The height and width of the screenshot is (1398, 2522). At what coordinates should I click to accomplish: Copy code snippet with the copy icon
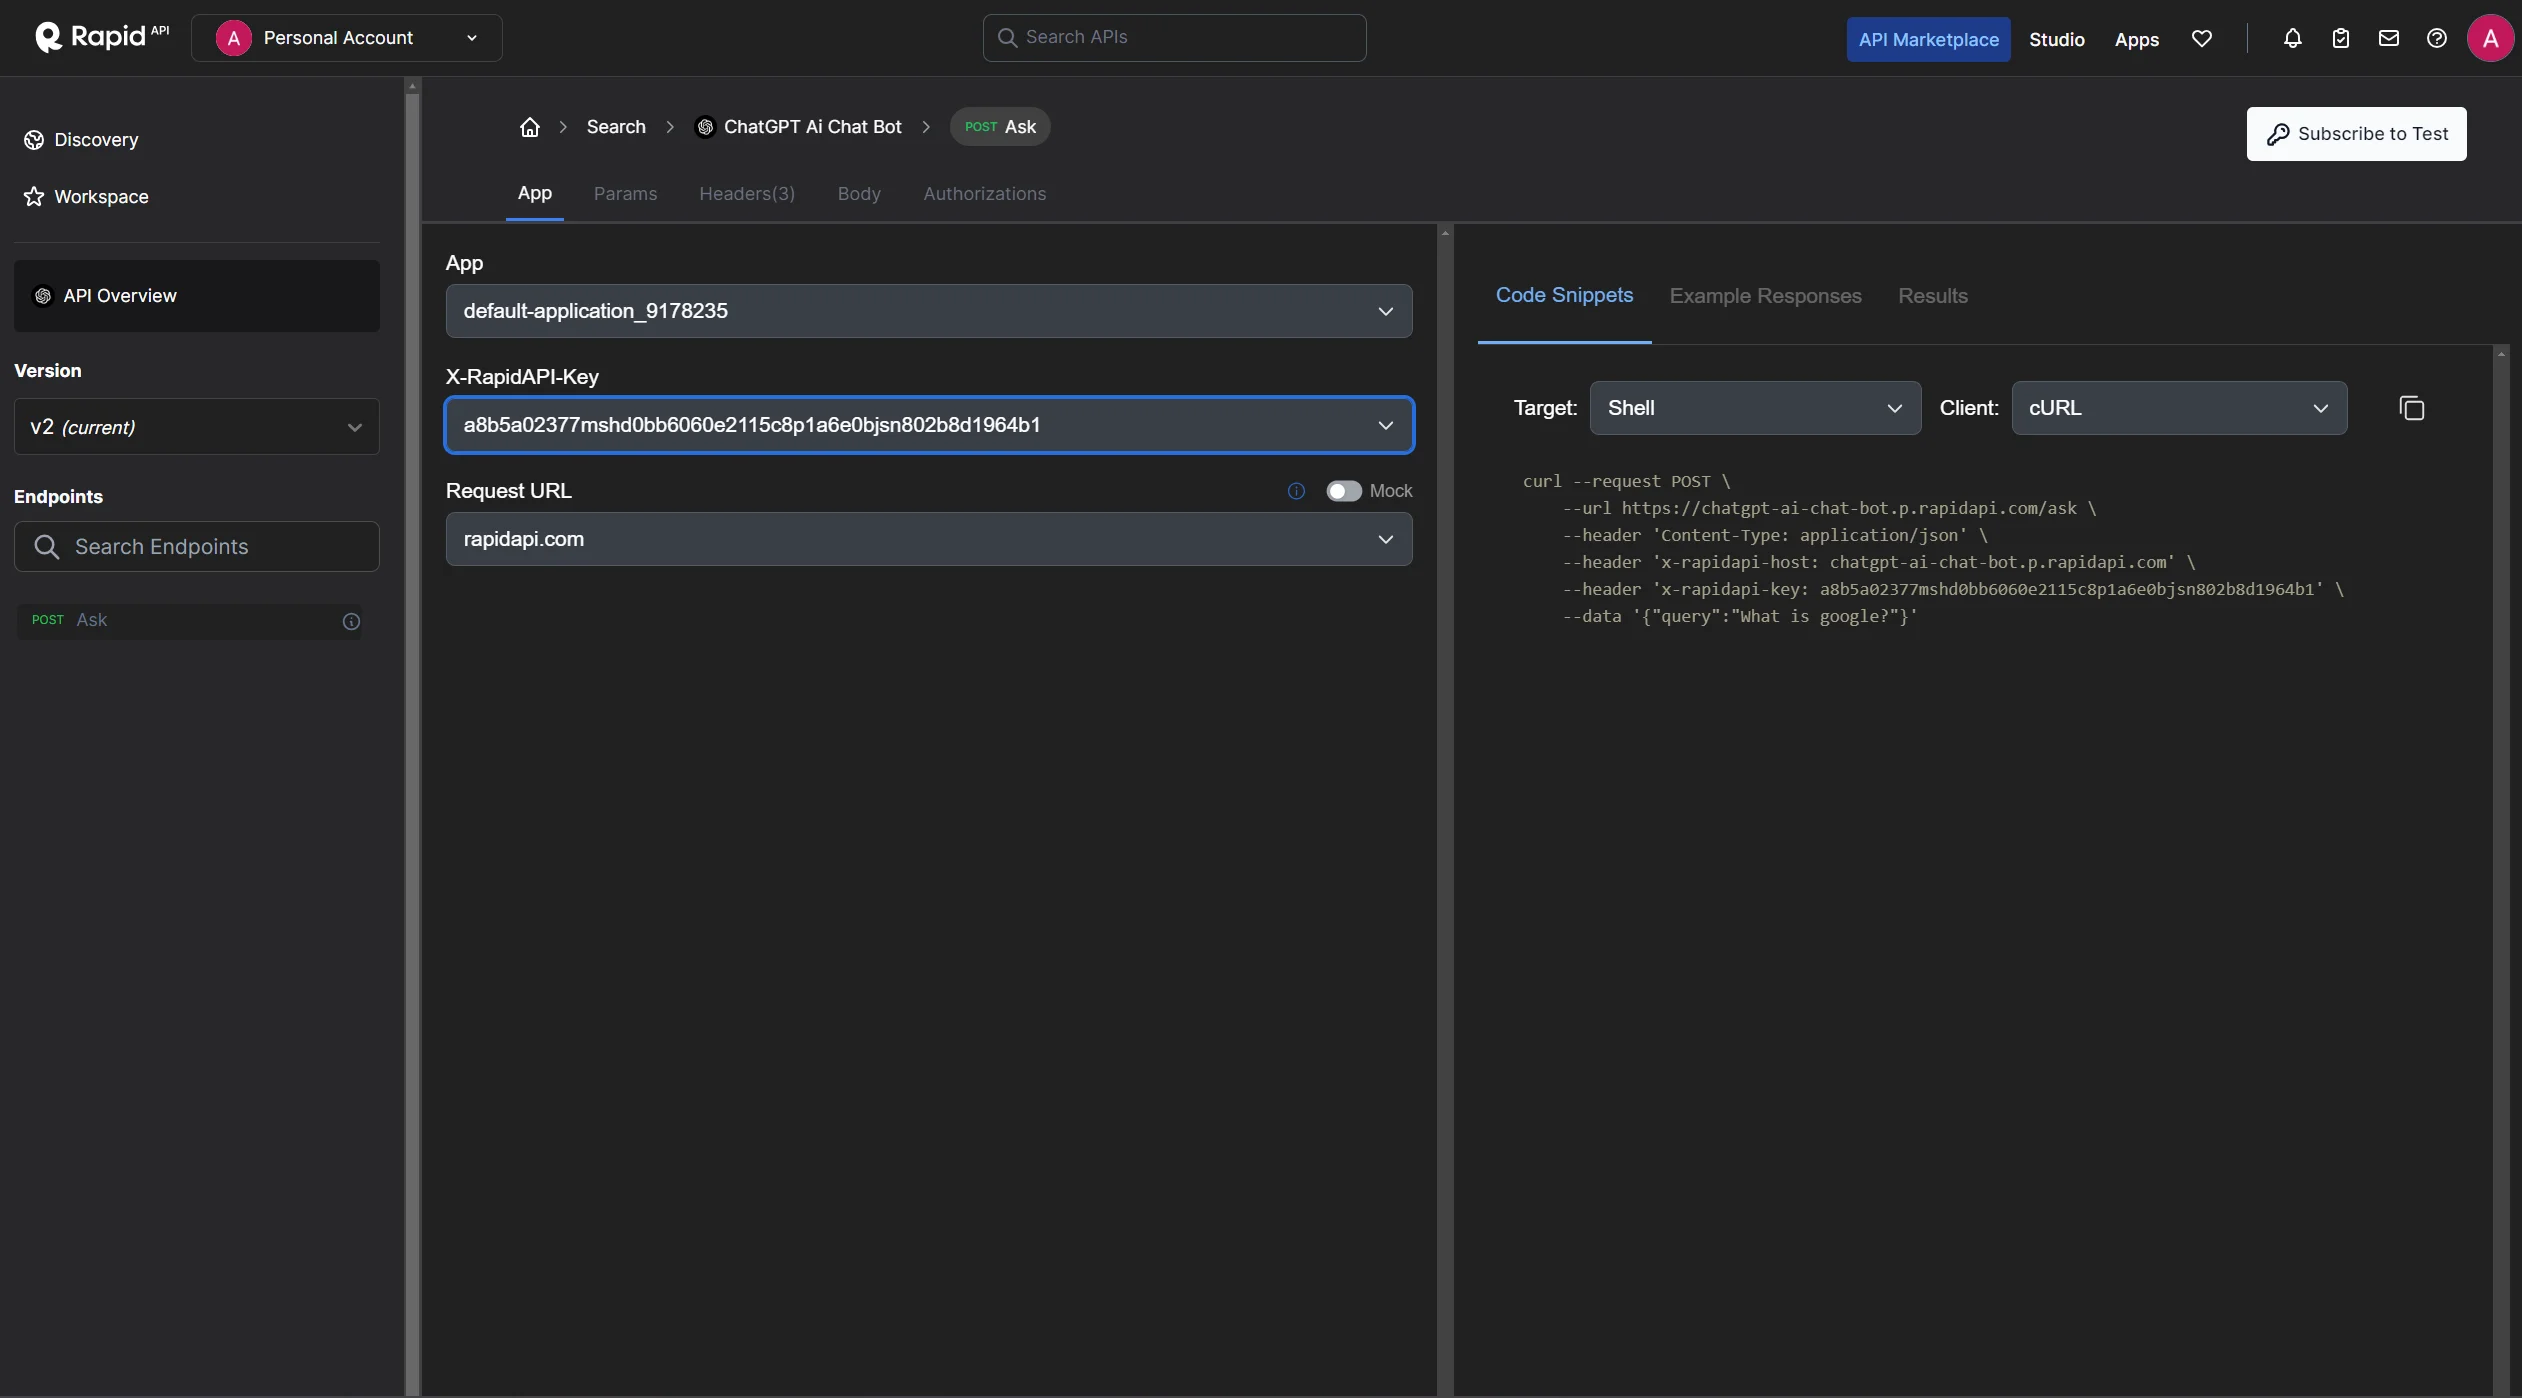tap(2411, 408)
